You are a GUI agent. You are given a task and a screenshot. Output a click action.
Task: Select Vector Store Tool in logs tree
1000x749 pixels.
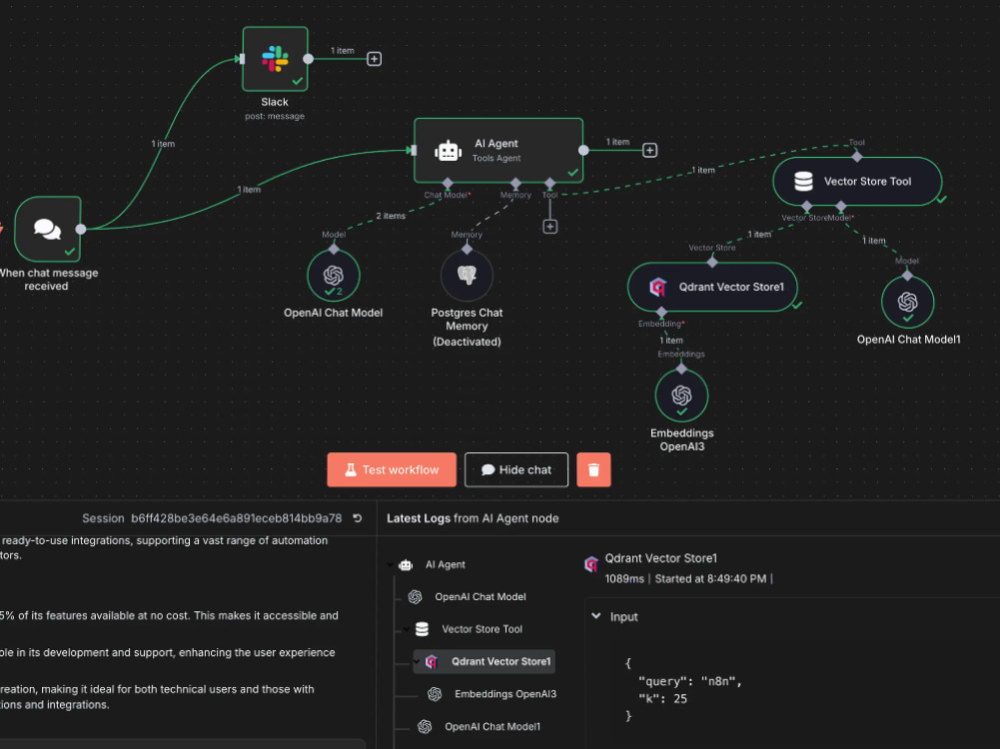click(482, 629)
